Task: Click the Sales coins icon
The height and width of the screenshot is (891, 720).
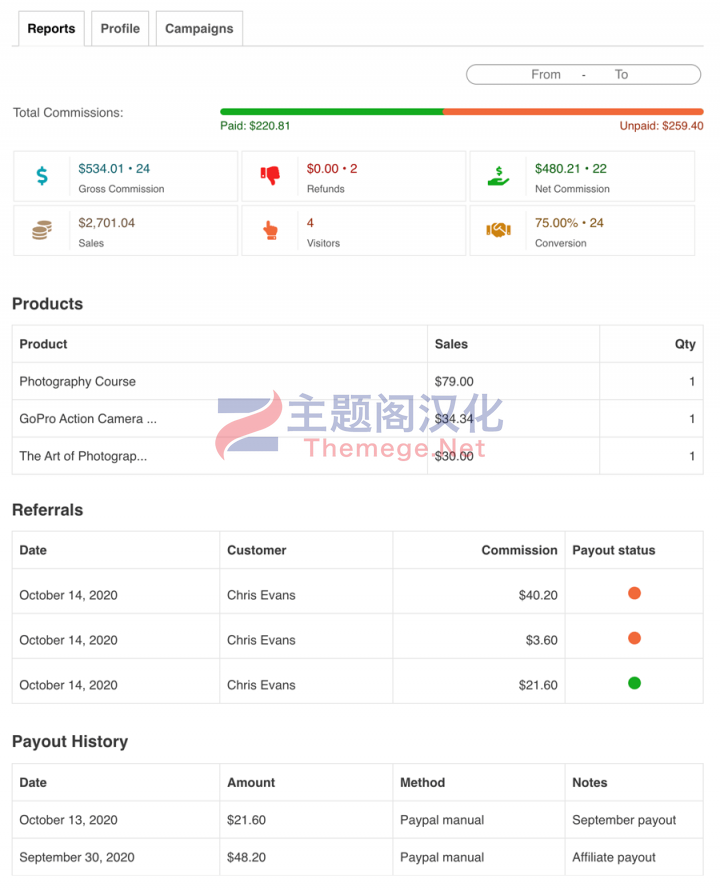Action: tap(42, 230)
